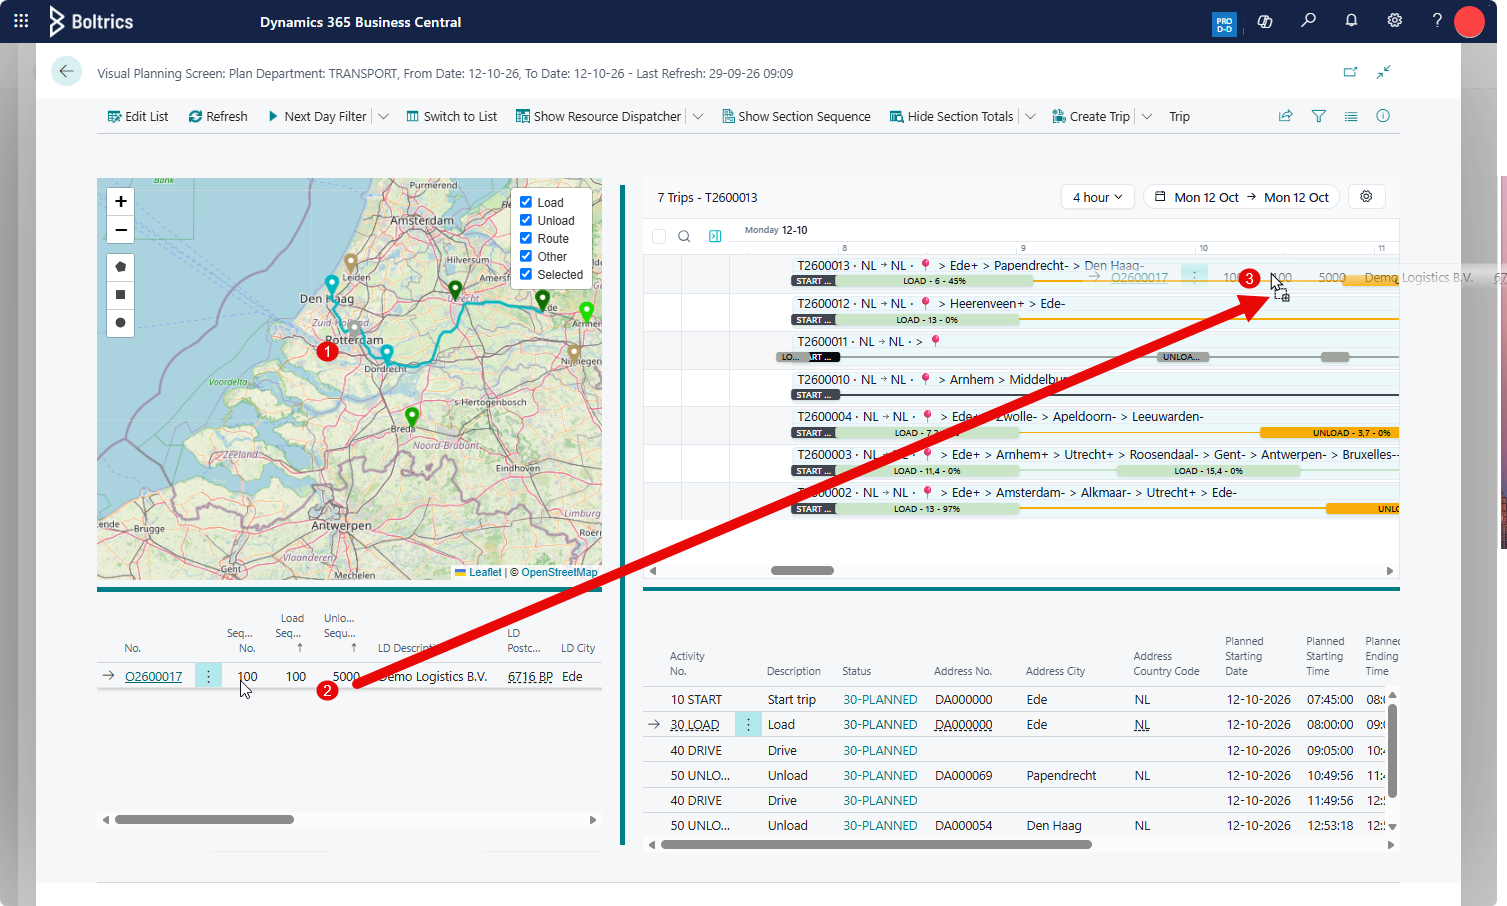1507x906 pixels.
Task: Click the search icon in the trips Gantt
Action: [x=684, y=237]
